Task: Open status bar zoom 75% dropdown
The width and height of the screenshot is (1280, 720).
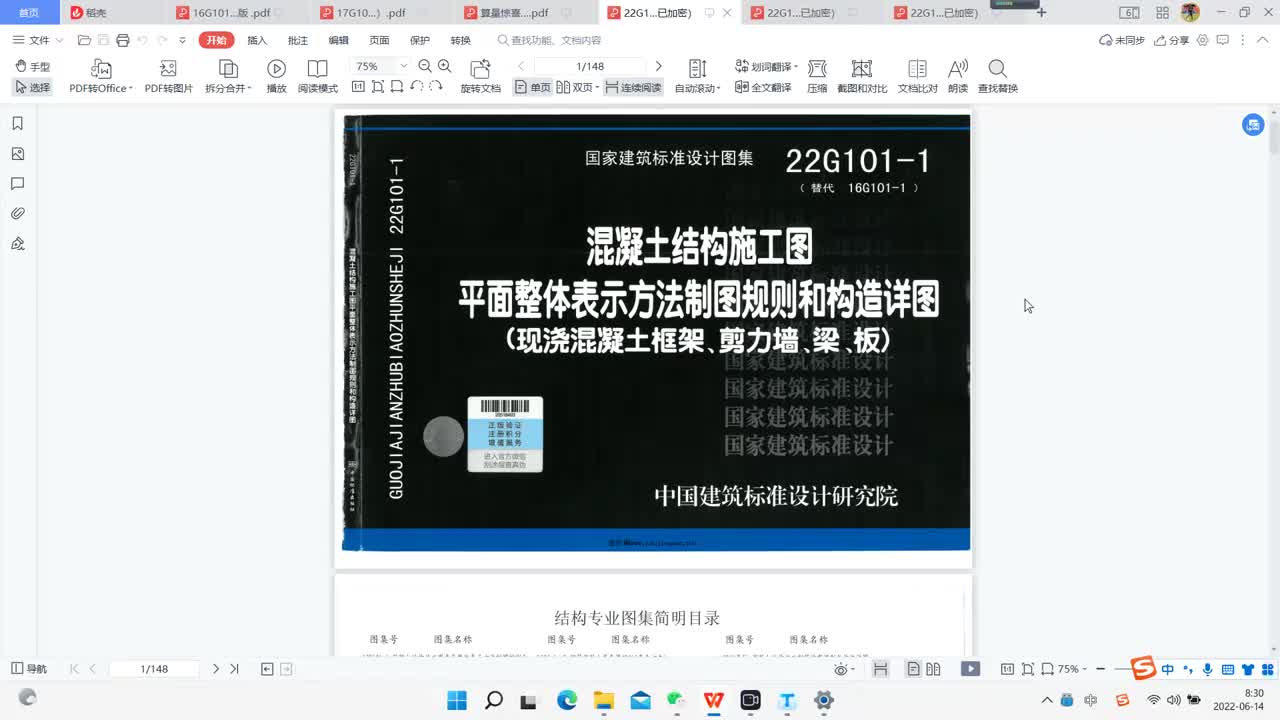Action: coord(1073,669)
